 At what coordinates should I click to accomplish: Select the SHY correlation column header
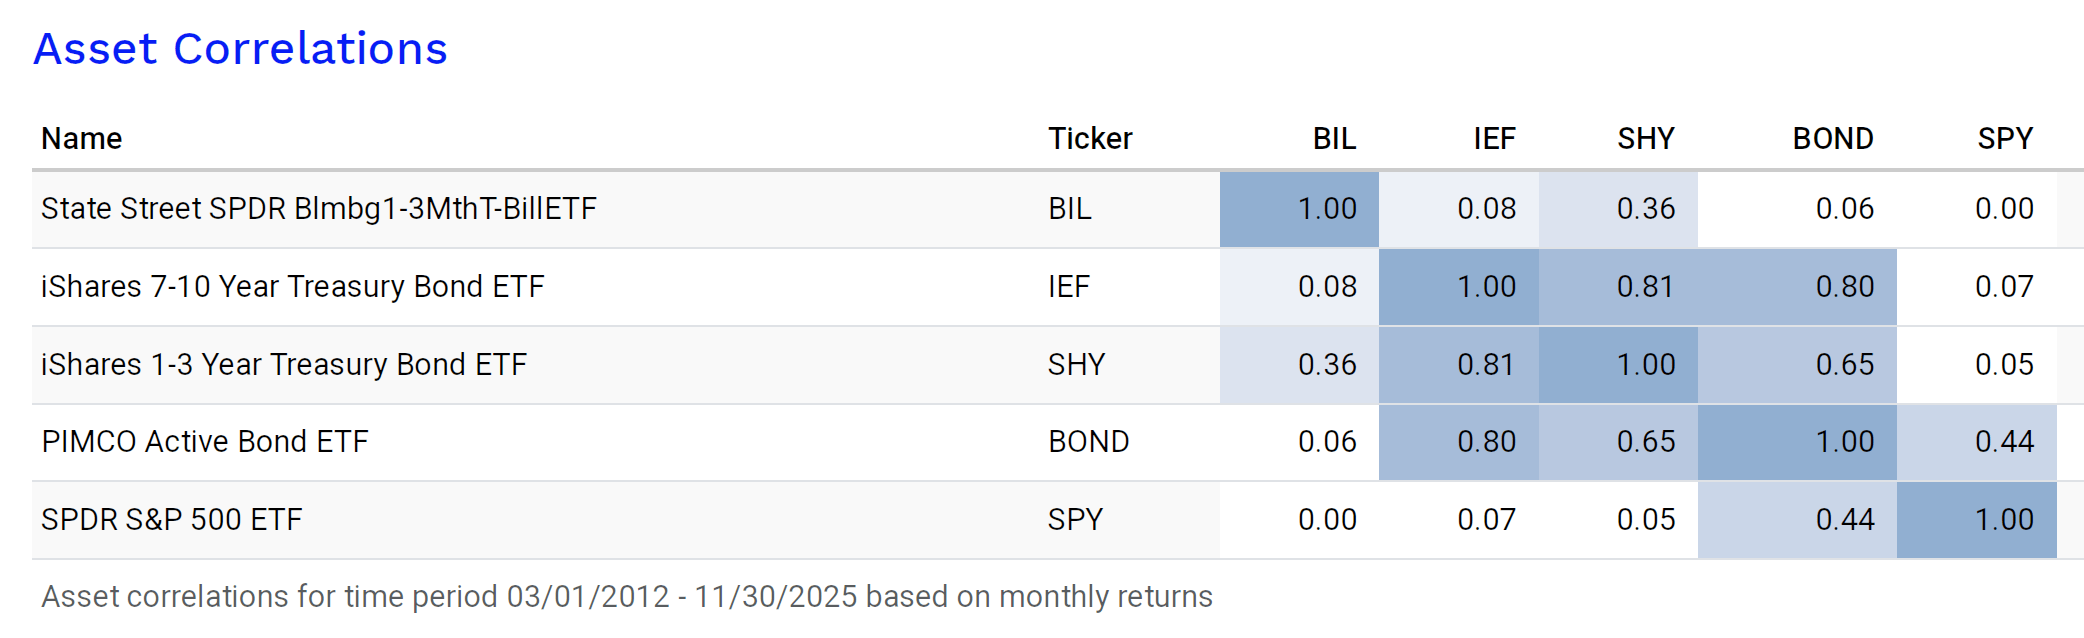(1645, 138)
